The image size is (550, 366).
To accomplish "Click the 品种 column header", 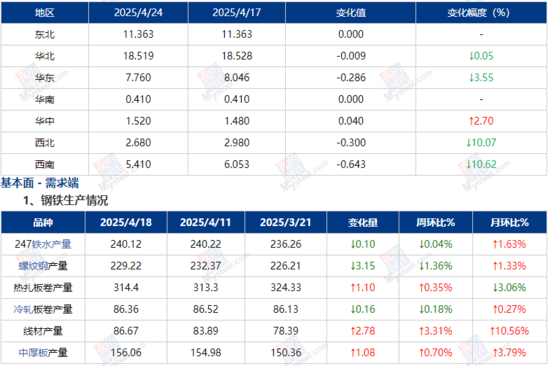I will click(43, 222).
